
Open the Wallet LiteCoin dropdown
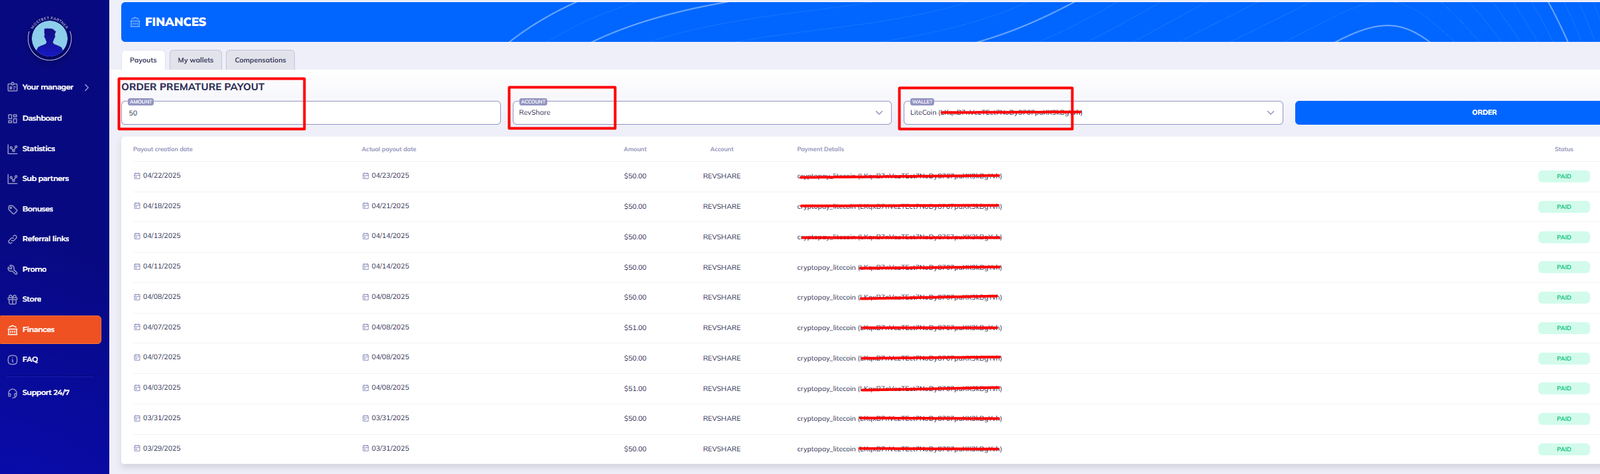point(1270,113)
